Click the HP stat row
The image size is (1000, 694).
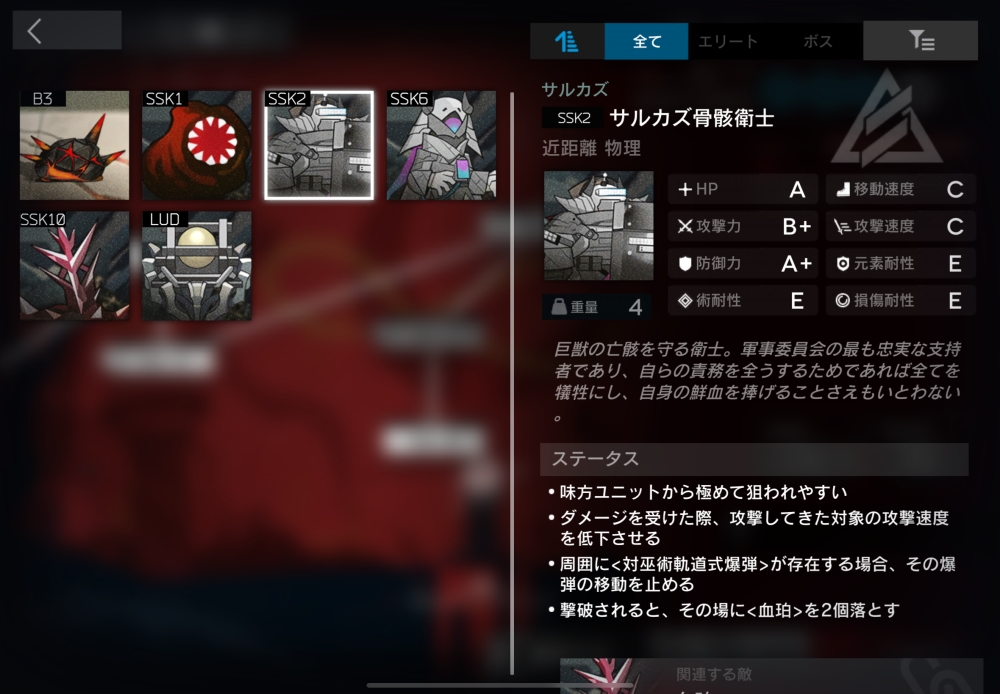point(742,189)
